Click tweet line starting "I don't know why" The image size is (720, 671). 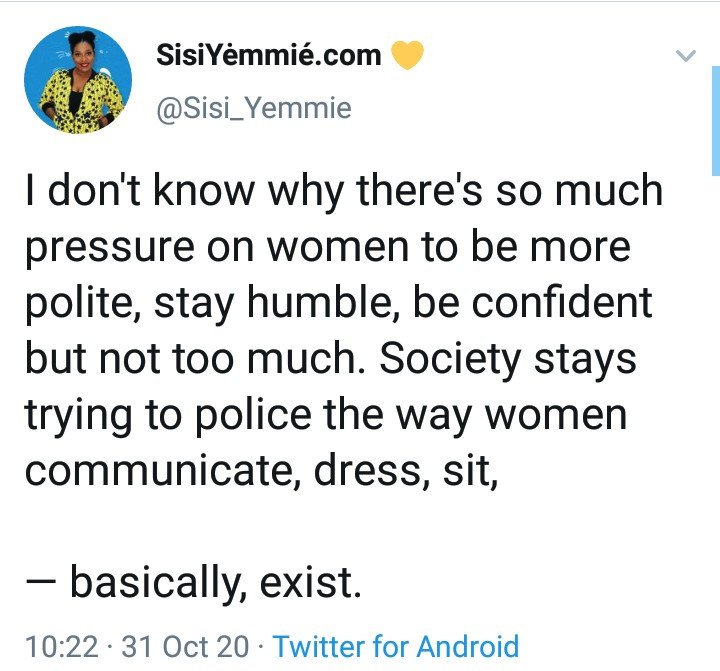(x=344, y=190)
